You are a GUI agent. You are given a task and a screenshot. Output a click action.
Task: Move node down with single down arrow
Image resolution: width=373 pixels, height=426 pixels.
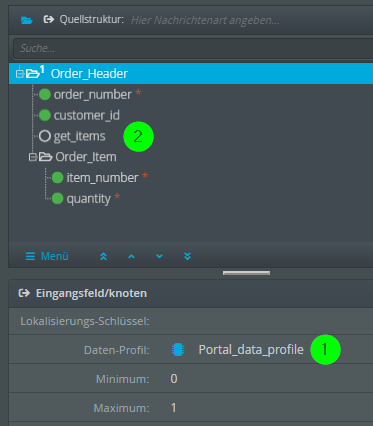pos(160,256)
